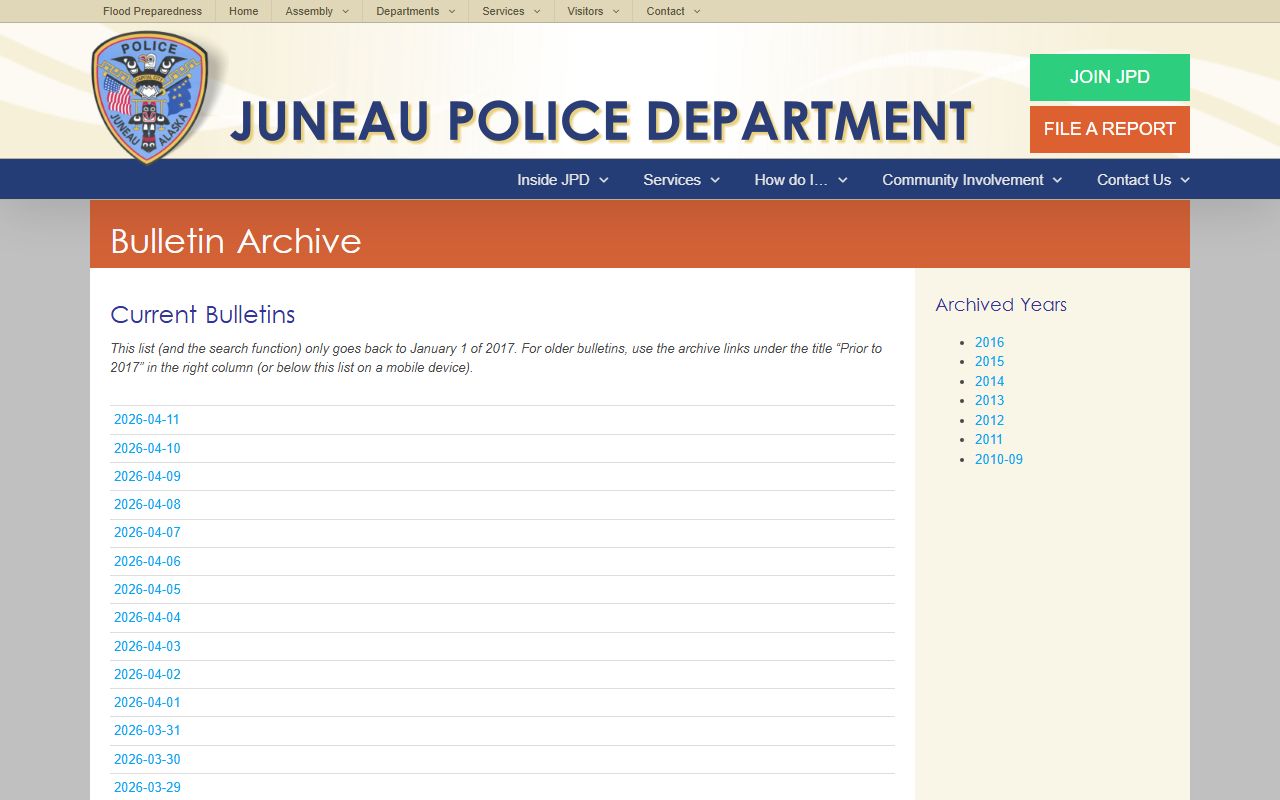Open the 2026-04-10 bulletin

tap(147, 448)
